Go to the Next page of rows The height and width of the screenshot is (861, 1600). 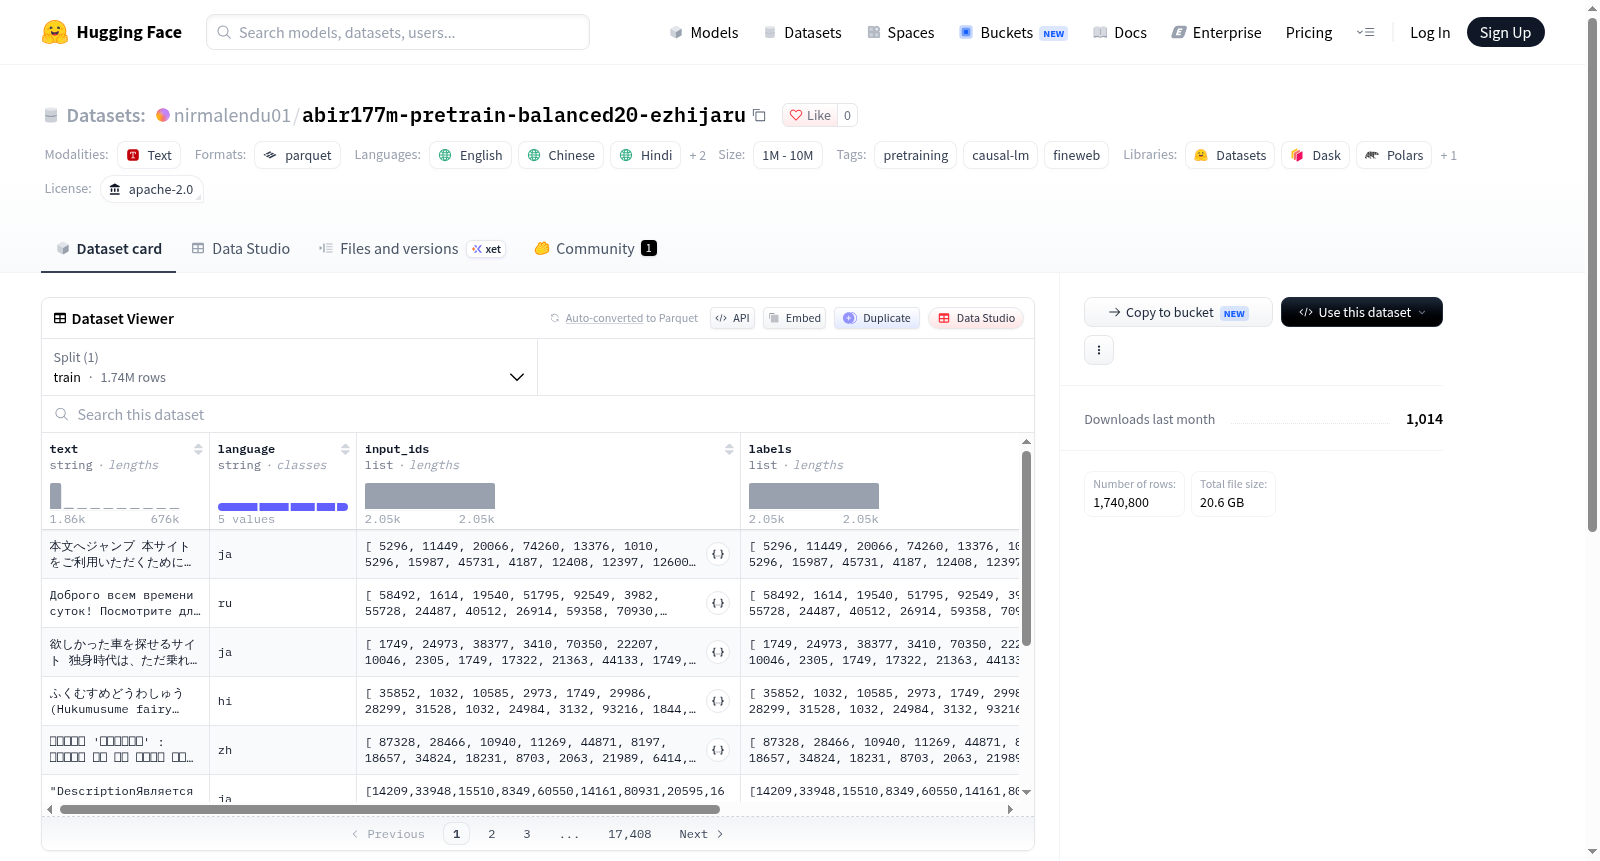click(x=701, y=834)
